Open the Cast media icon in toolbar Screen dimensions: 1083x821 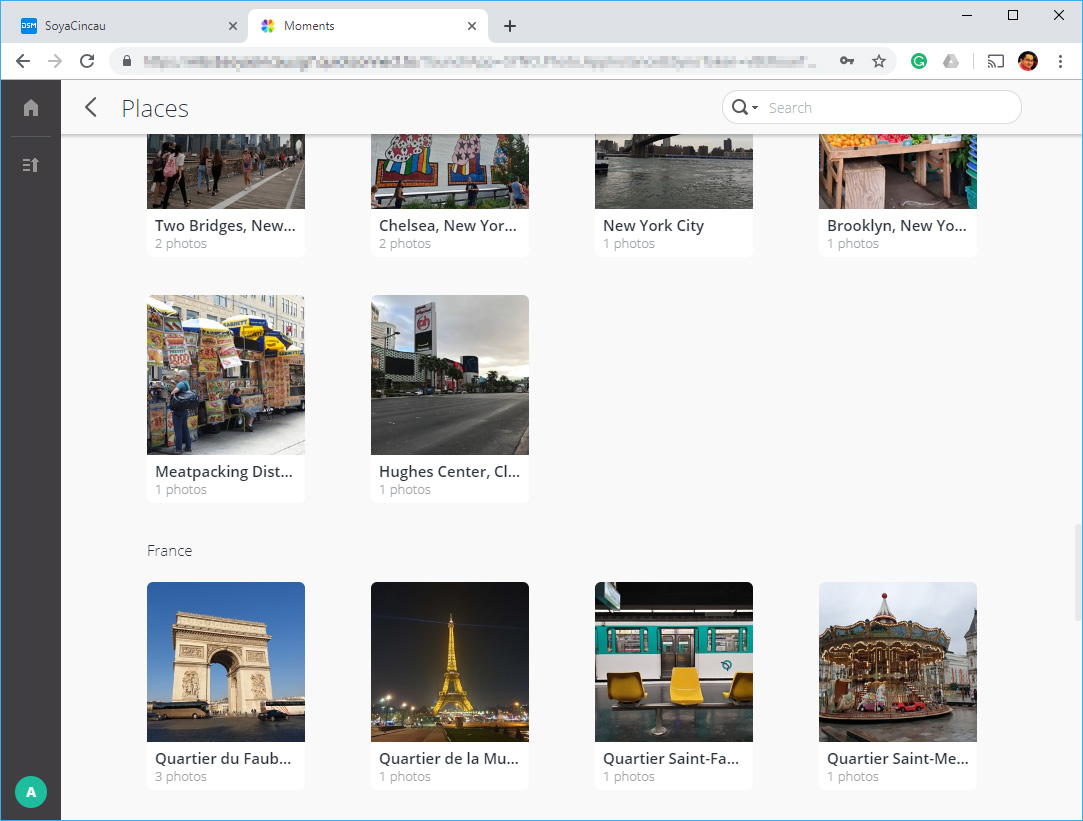click(995, 61)
